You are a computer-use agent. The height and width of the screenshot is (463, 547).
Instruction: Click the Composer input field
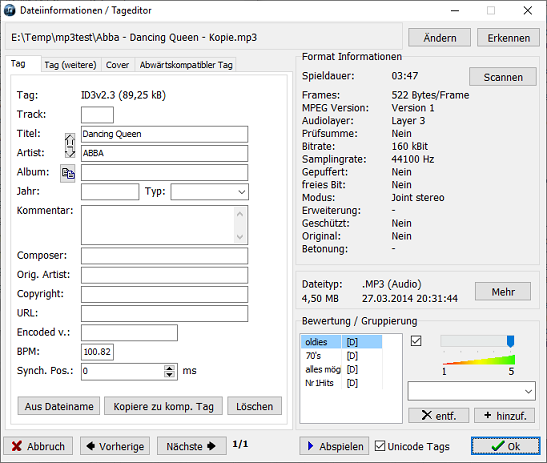click(164, 256)
